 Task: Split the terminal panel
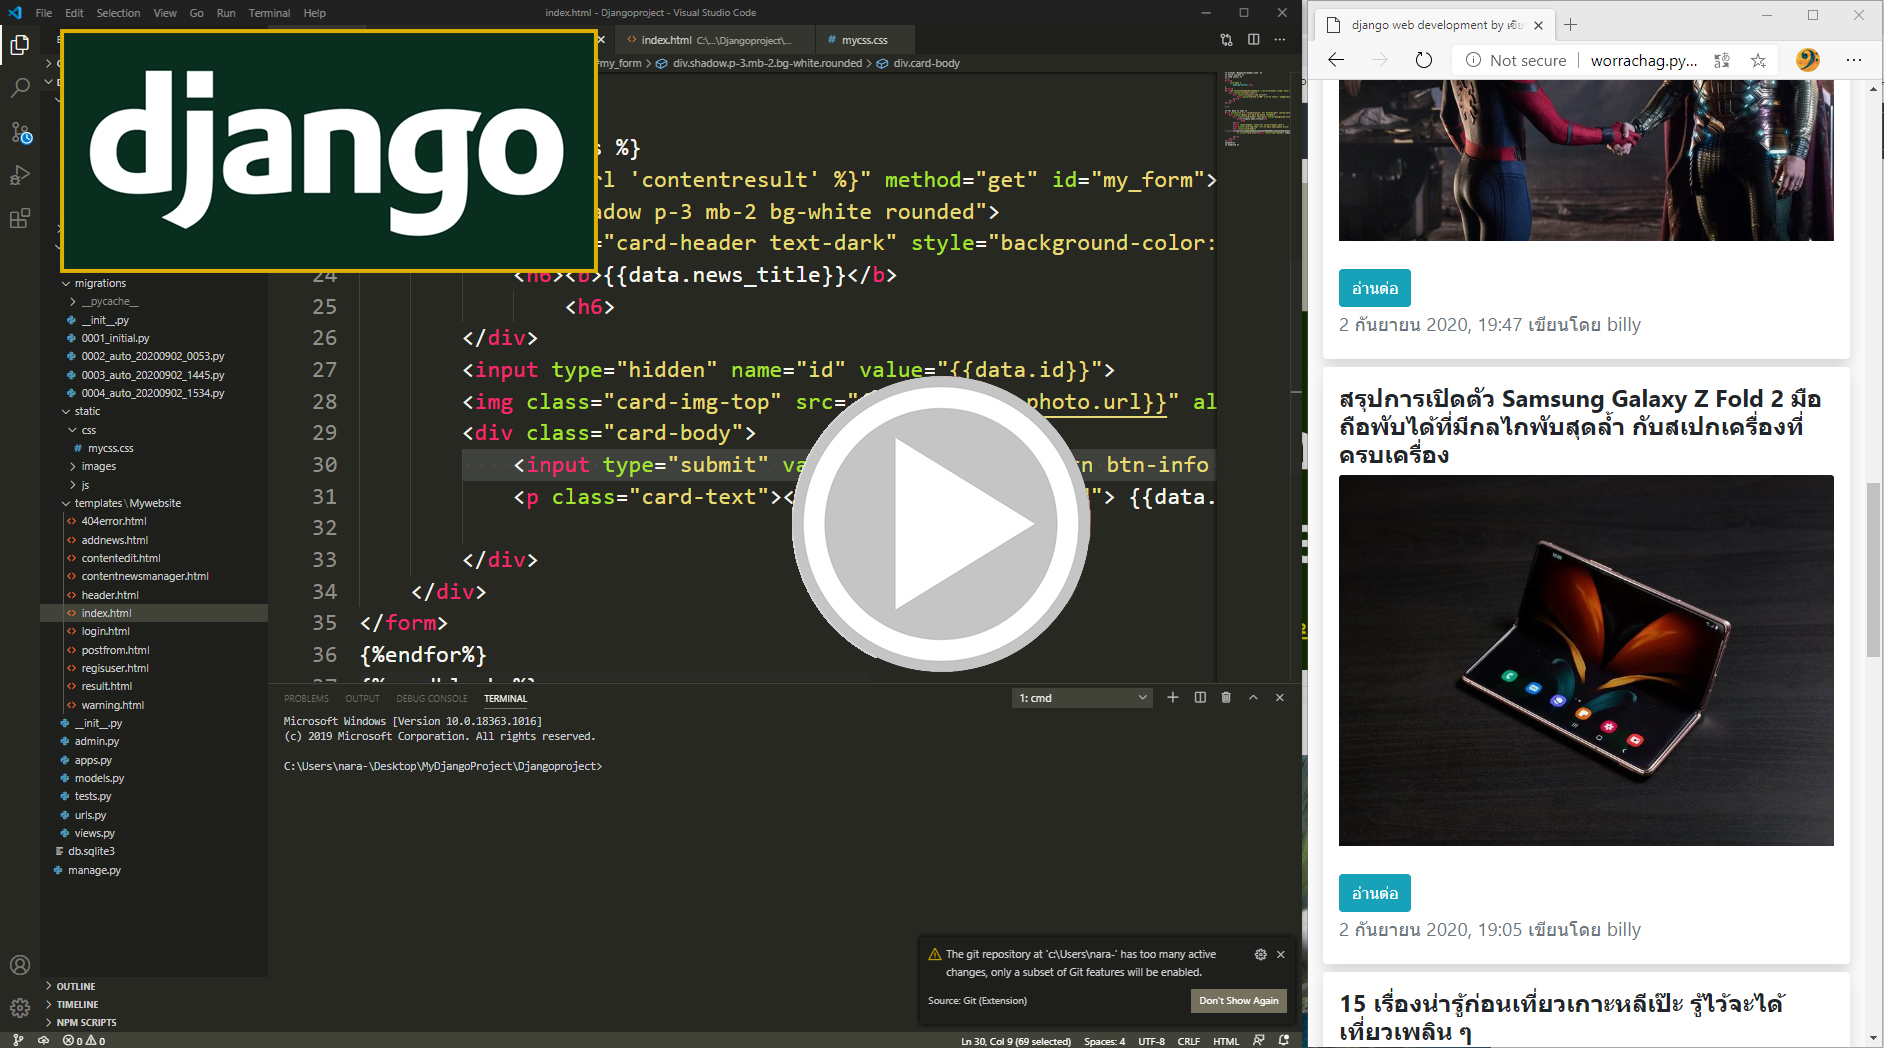pos(1200,698)
